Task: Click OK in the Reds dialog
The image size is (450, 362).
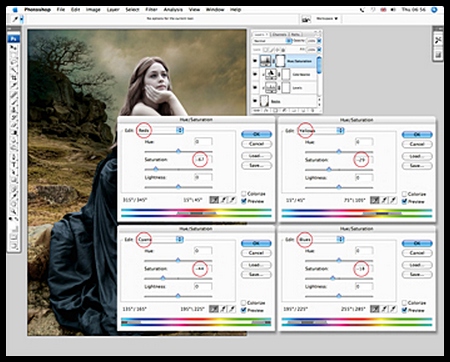Action: pyautogui.click(x=256, y=134)
